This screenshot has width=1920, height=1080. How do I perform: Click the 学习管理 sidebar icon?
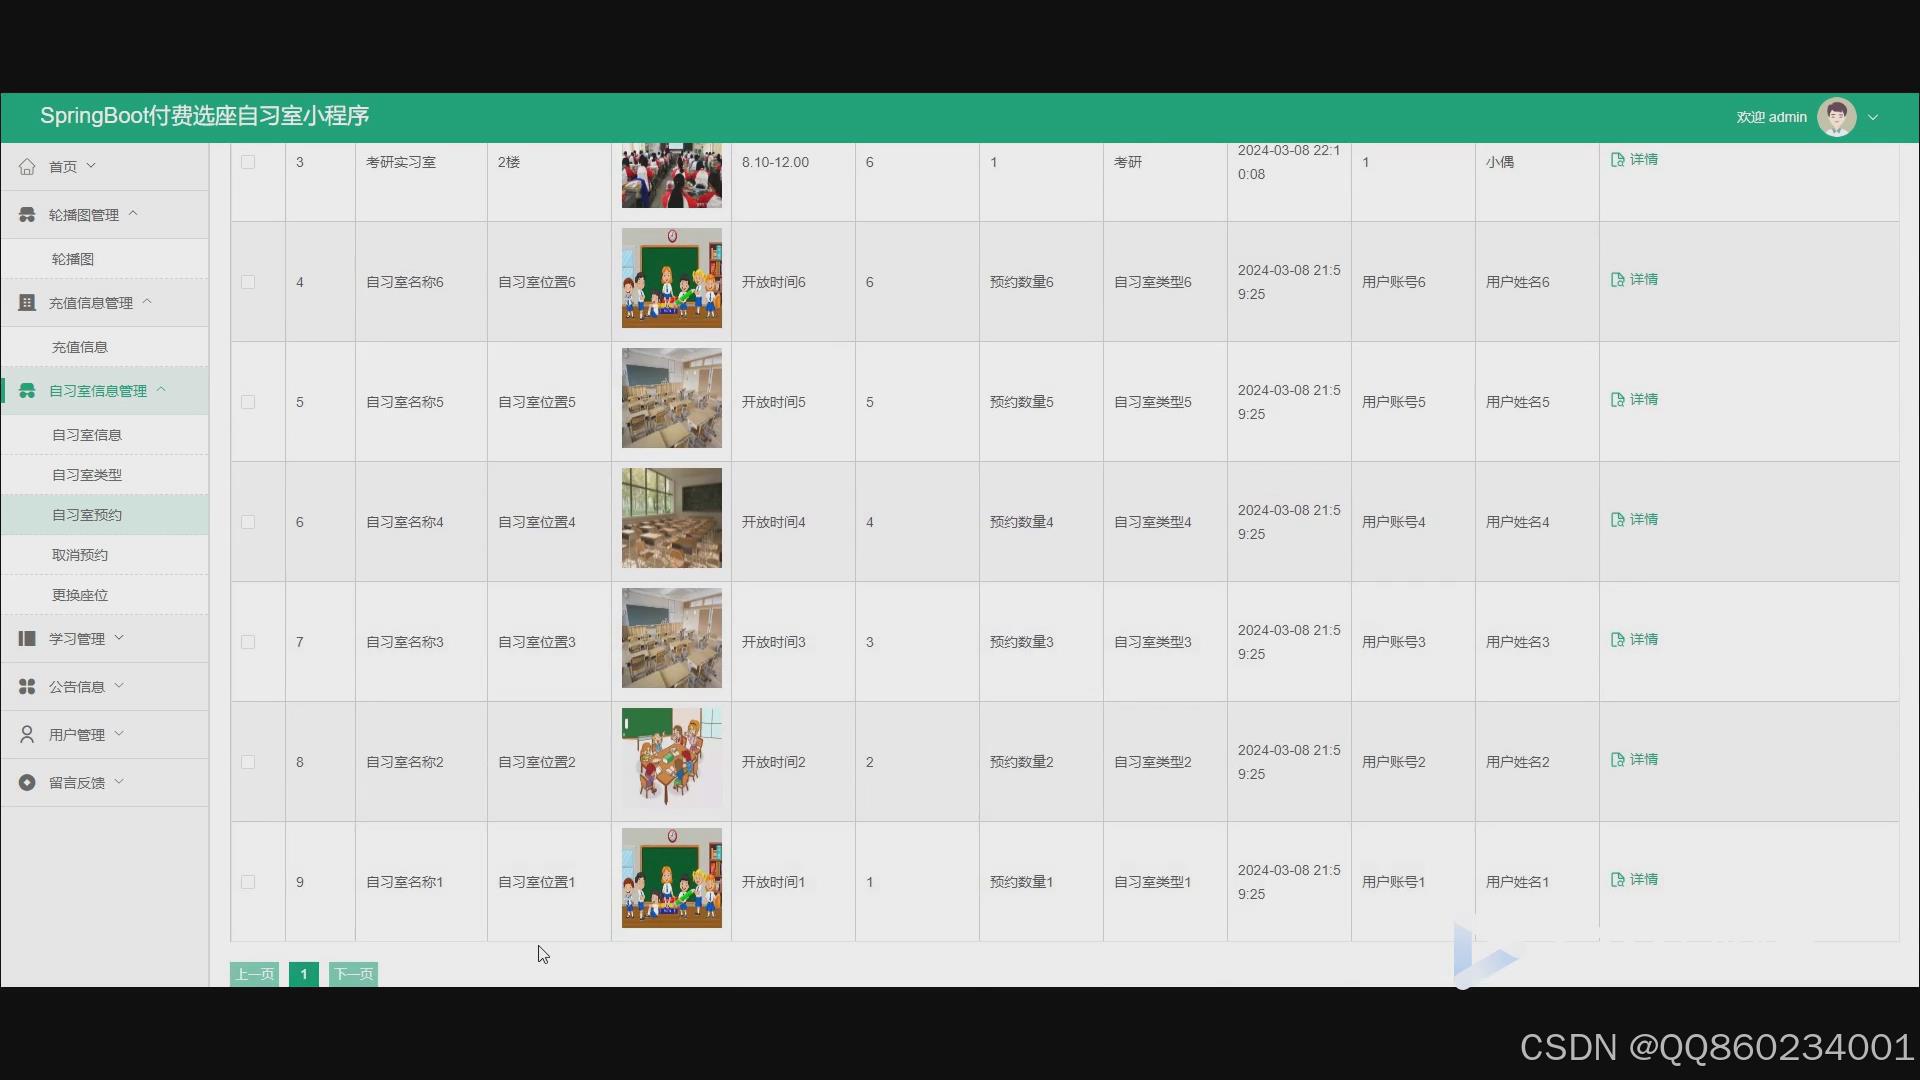[x=27, y=639]
